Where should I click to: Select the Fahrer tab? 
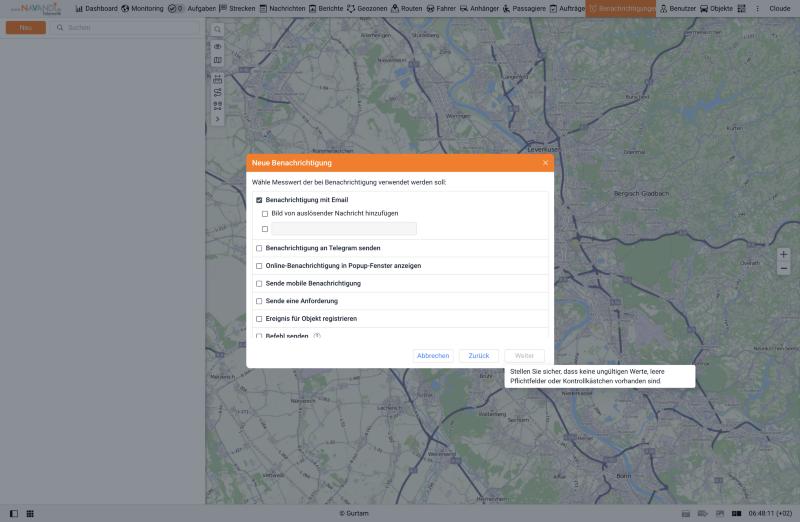441,9
